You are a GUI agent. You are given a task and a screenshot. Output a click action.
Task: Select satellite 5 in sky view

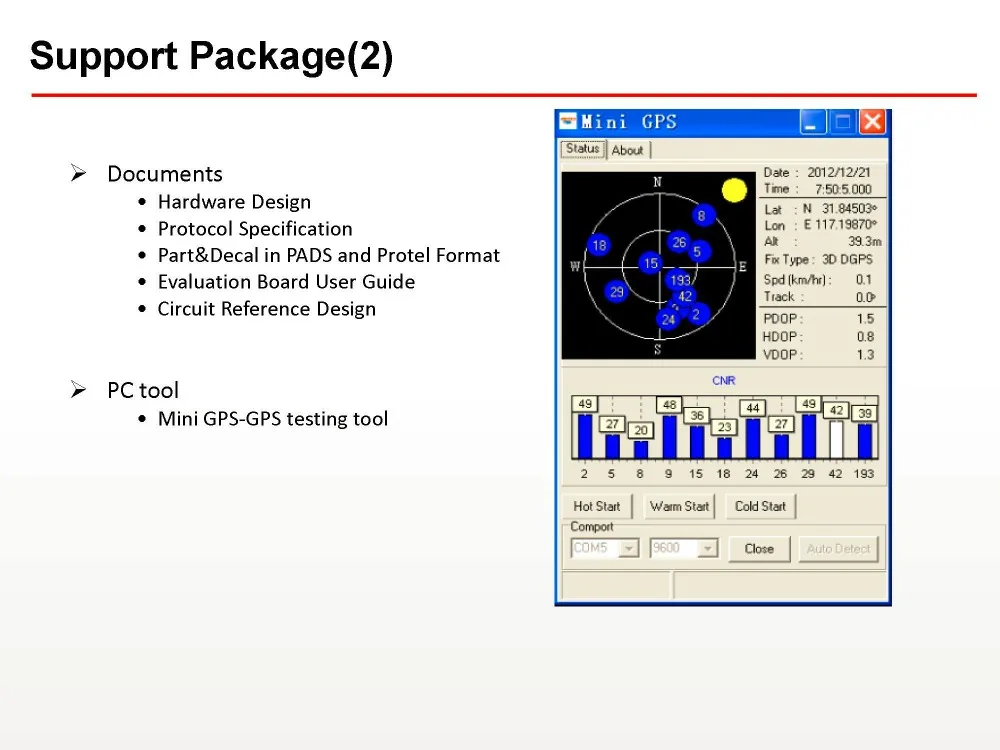698,251
